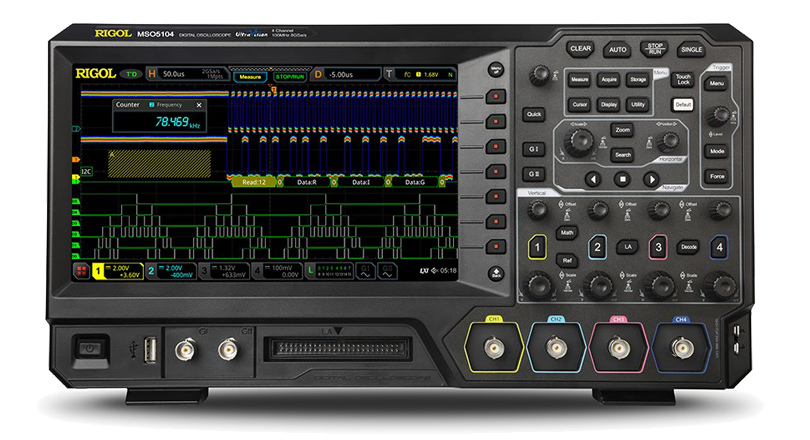Viewport: 810px width, 440px height.
Task: Tap the on-screen STOP/RUN indicator
Action: [x=290, y=77]
